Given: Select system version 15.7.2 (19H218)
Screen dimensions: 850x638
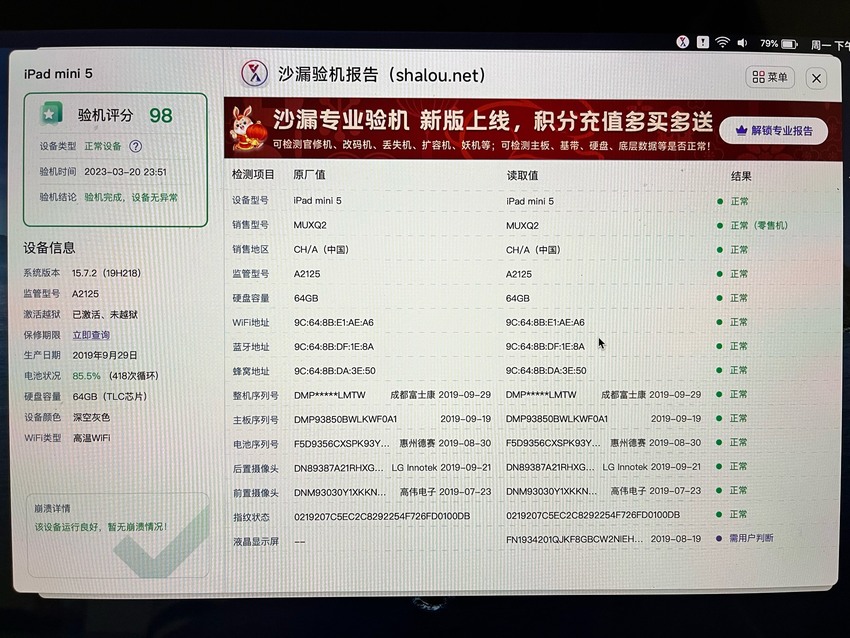Looking at the screenshot, I should click(106, 273).
